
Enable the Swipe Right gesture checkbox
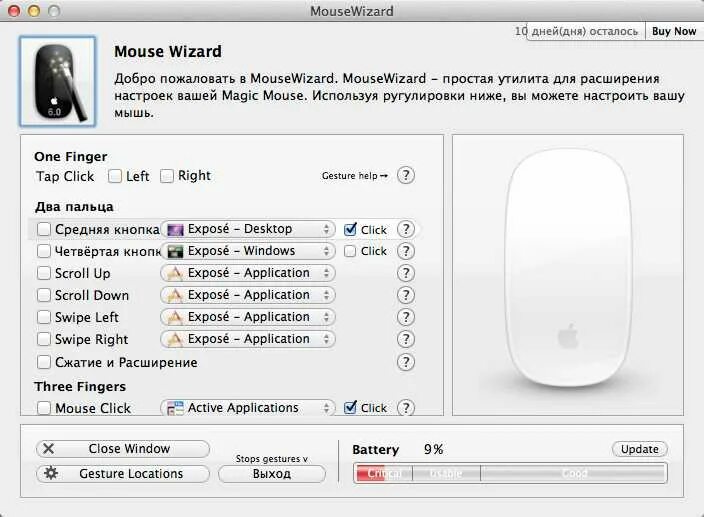pyautogui.click(x=44, y=339)
